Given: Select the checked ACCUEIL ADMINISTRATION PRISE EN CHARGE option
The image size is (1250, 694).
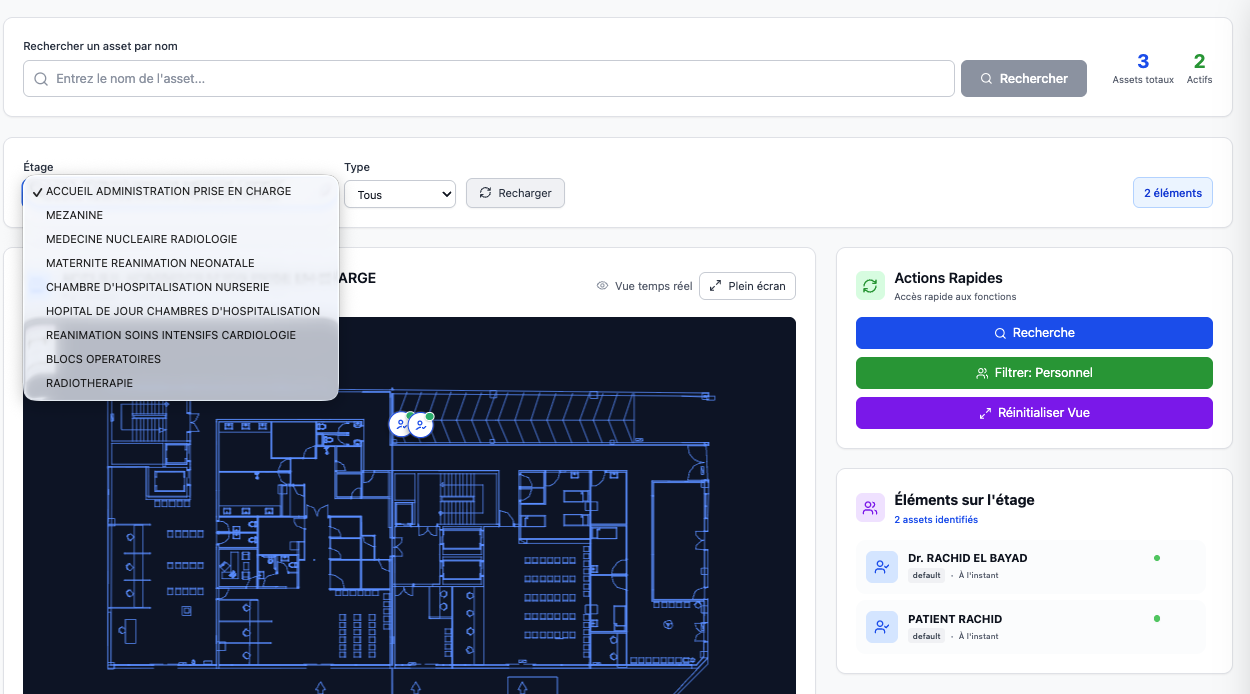Looking at the screenshot, I should (x=168, y=191).
